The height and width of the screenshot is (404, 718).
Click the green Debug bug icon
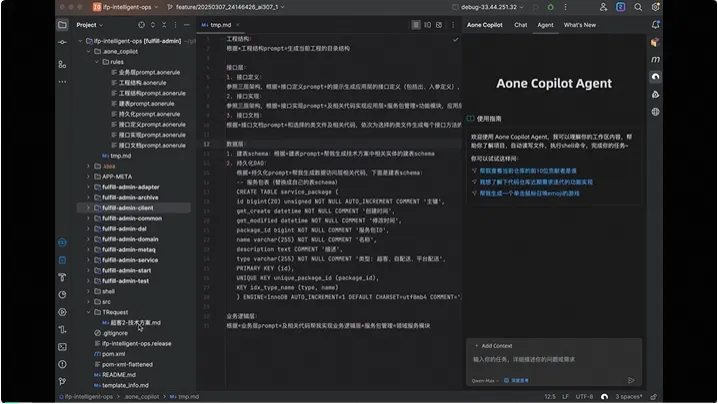click(550, 7)
